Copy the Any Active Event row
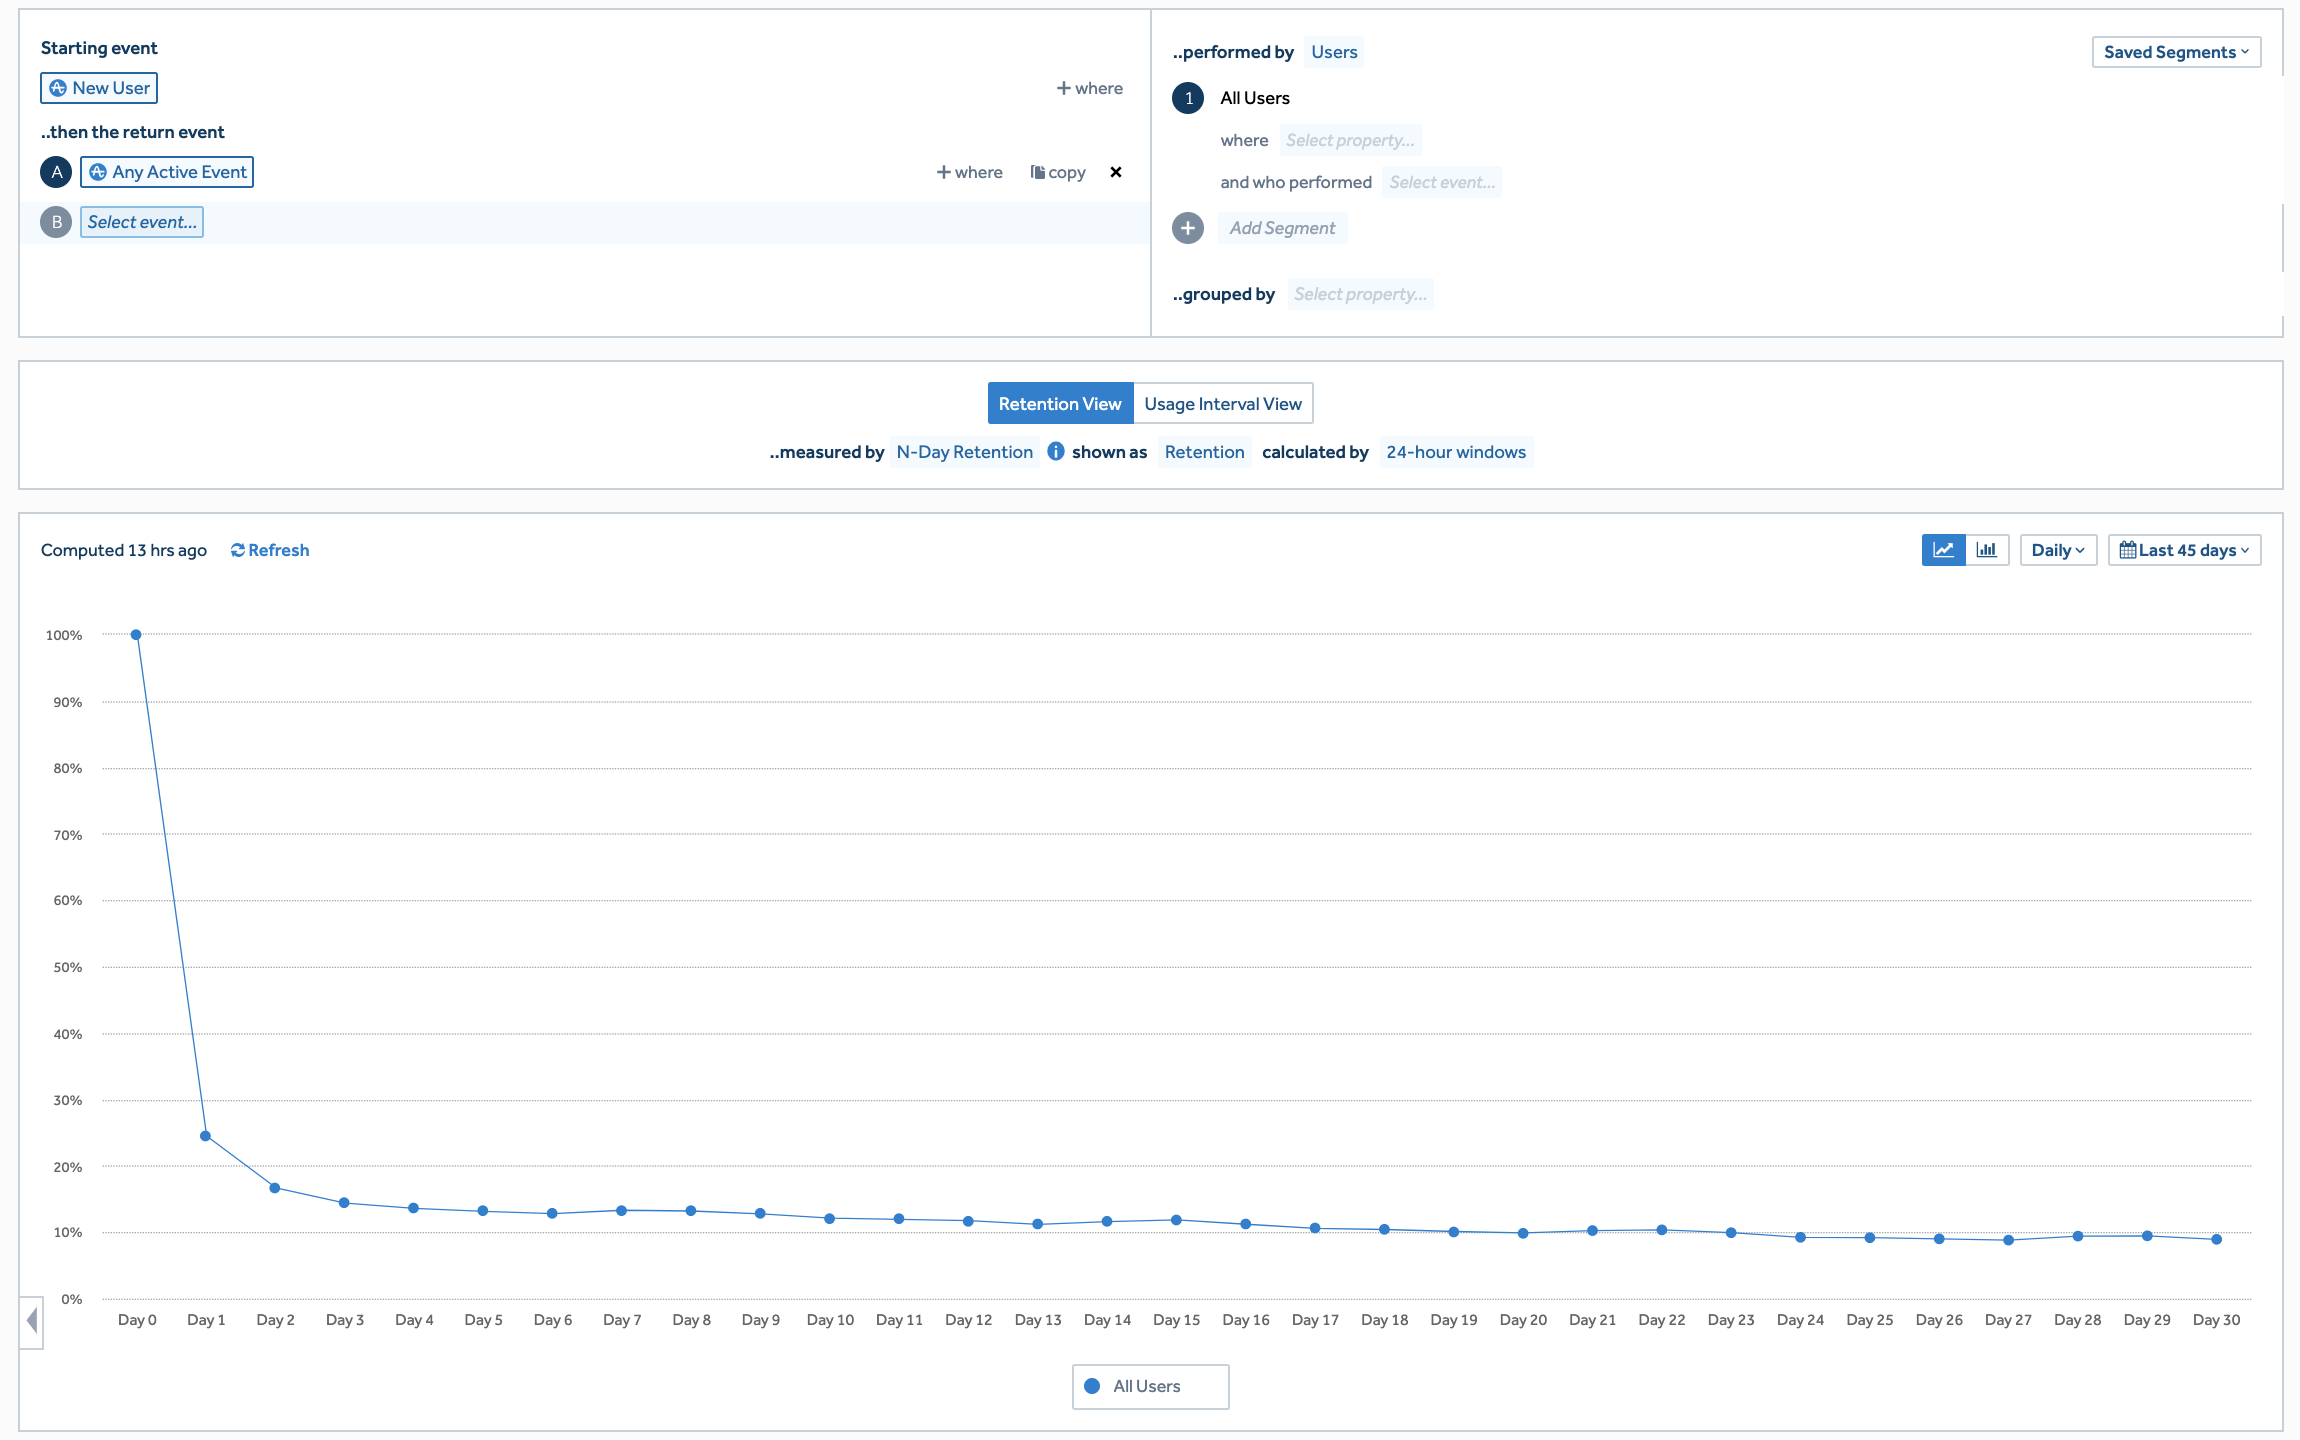Viewport: 2300px width, 1440px height. [1058, 172]
